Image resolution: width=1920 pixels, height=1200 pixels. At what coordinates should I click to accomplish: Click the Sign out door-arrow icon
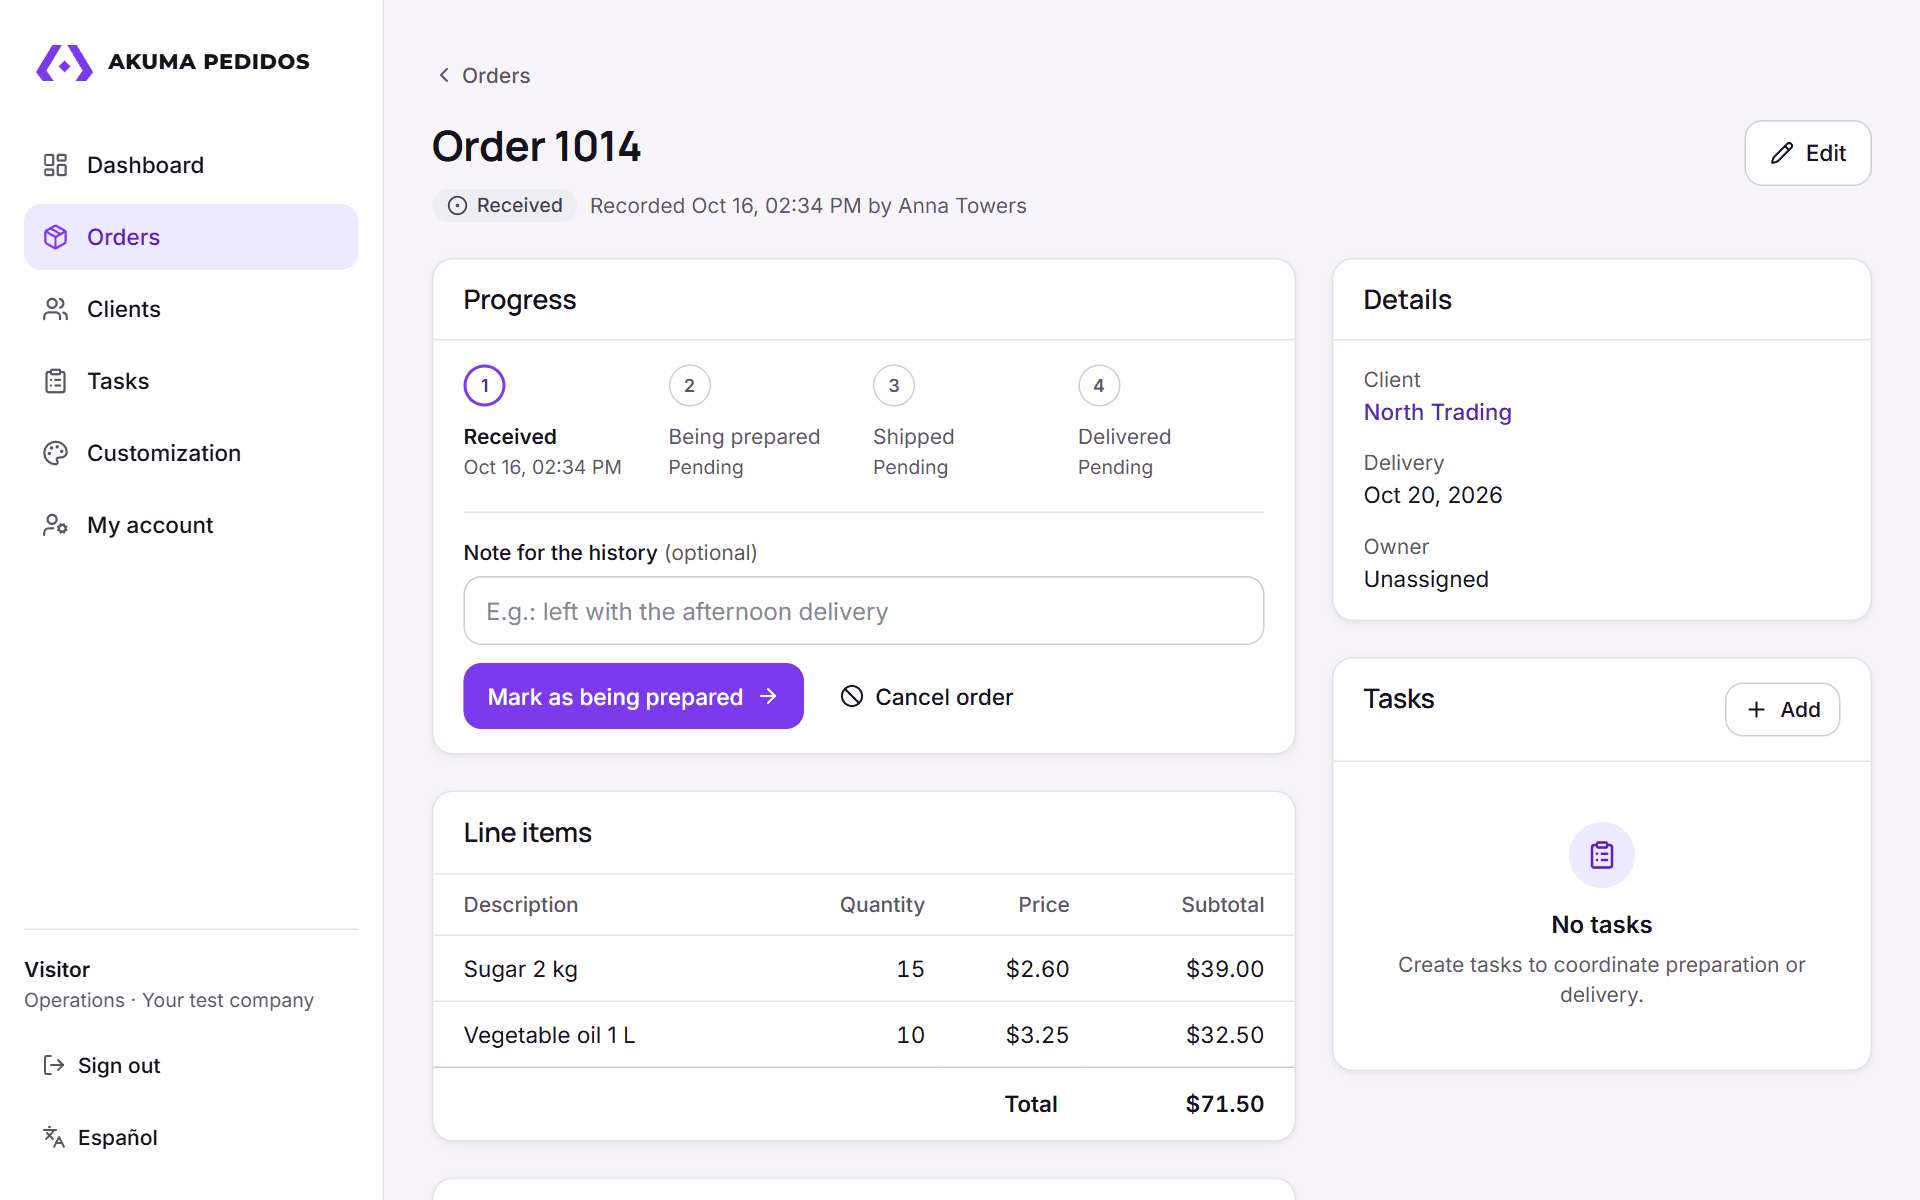54,1065
